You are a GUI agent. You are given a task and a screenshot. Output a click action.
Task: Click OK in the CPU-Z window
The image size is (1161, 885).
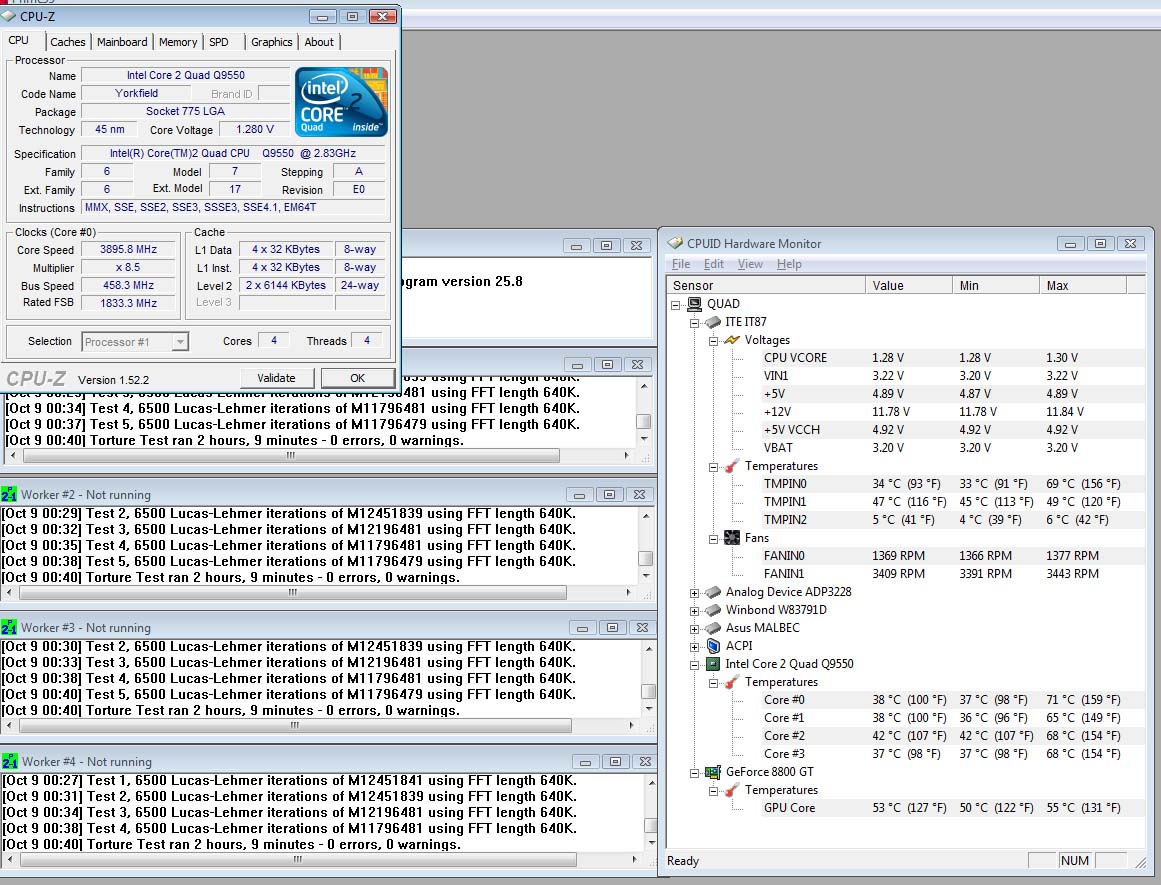coord(358,378)
